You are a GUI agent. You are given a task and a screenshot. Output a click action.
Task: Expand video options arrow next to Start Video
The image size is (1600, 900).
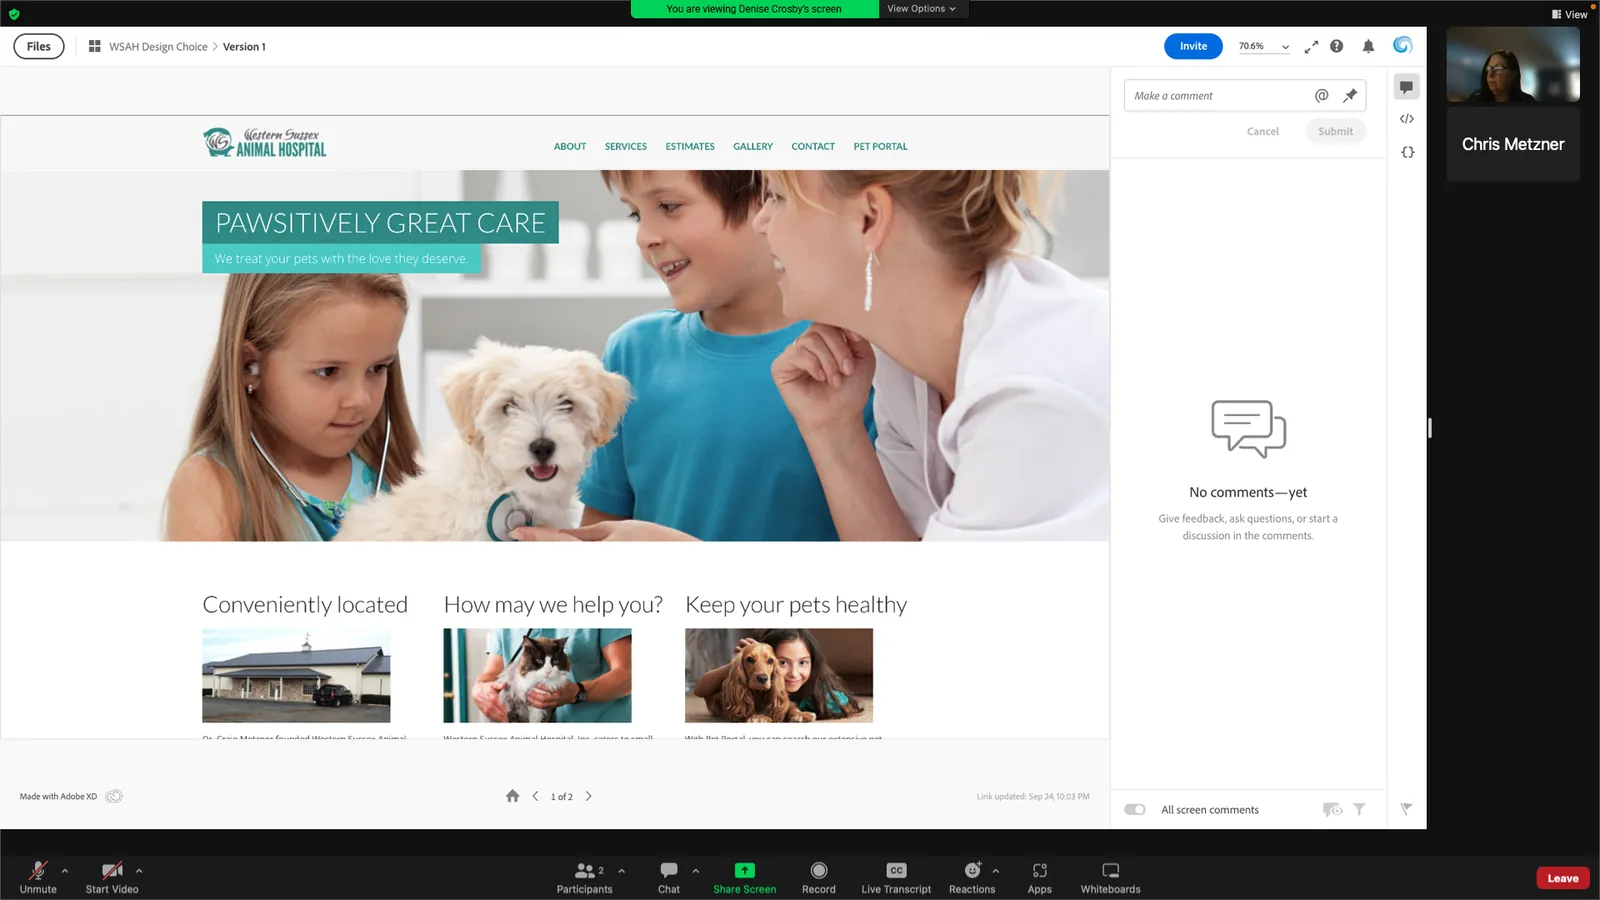pos(139,871)
